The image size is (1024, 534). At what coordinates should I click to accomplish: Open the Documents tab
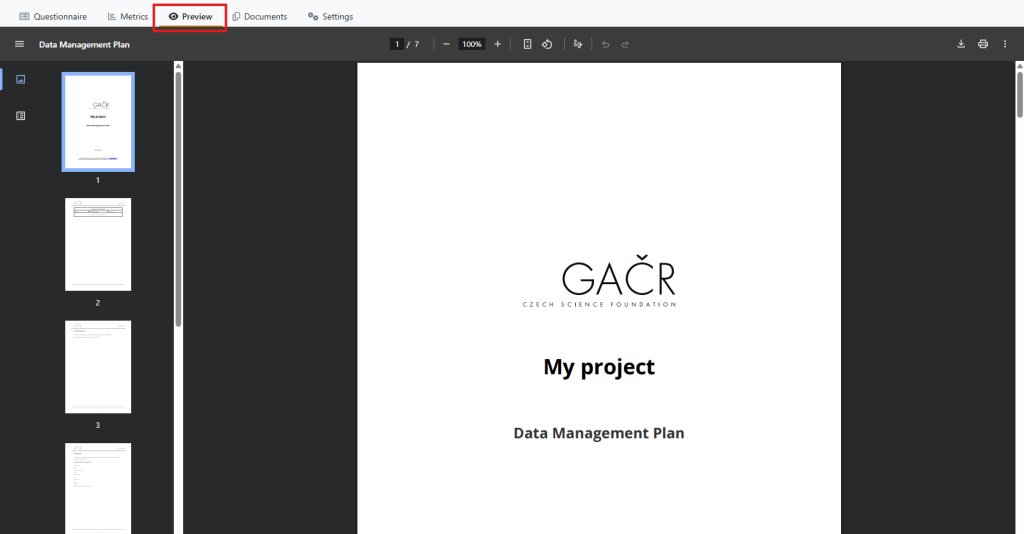click(259, 16)
